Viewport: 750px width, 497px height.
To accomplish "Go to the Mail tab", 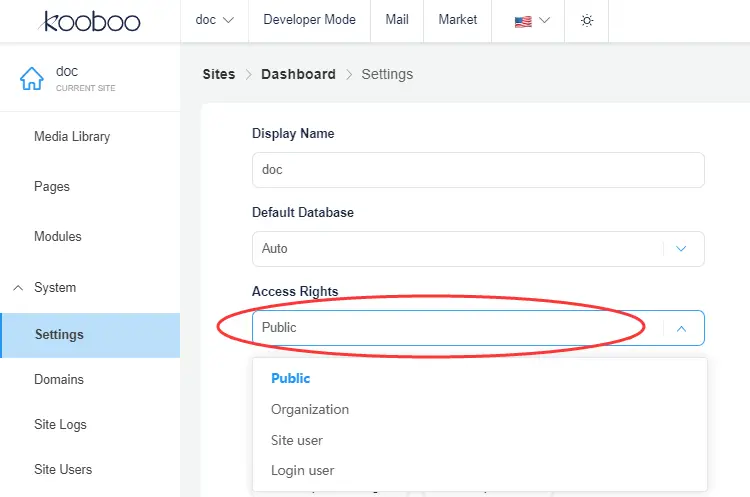I will (397, 20).
